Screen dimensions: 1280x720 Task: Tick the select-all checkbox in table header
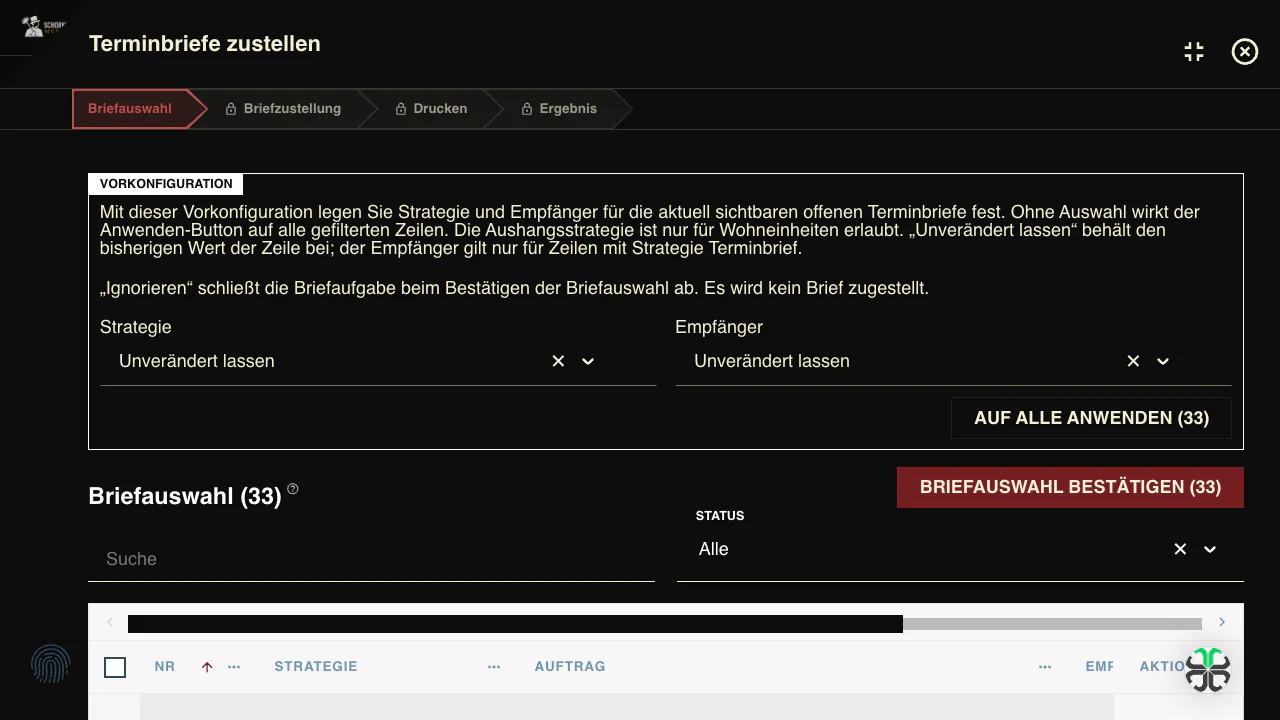click(115, 667)
